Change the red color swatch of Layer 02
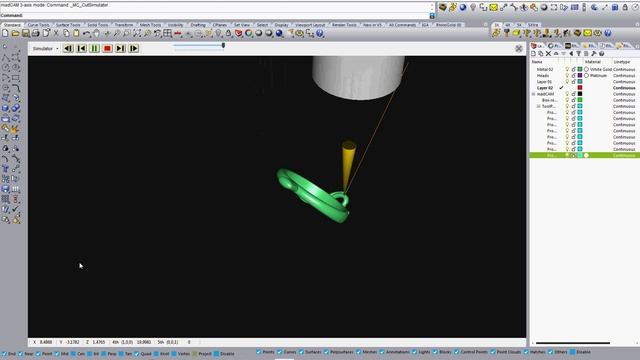640x360 pixels. (x=580, y=88)
